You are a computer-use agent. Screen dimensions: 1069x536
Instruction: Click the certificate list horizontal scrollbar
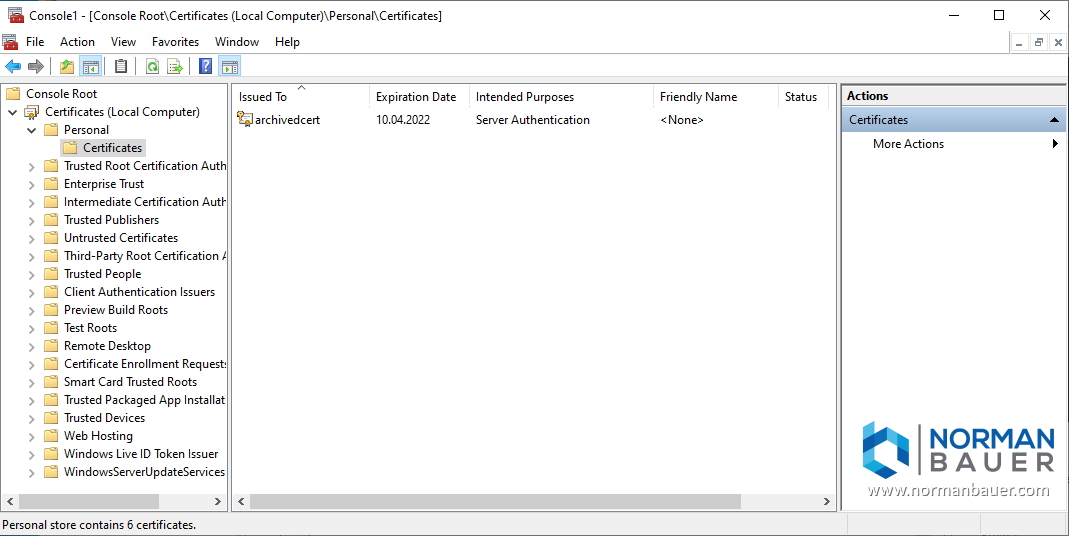click(495, 501)
